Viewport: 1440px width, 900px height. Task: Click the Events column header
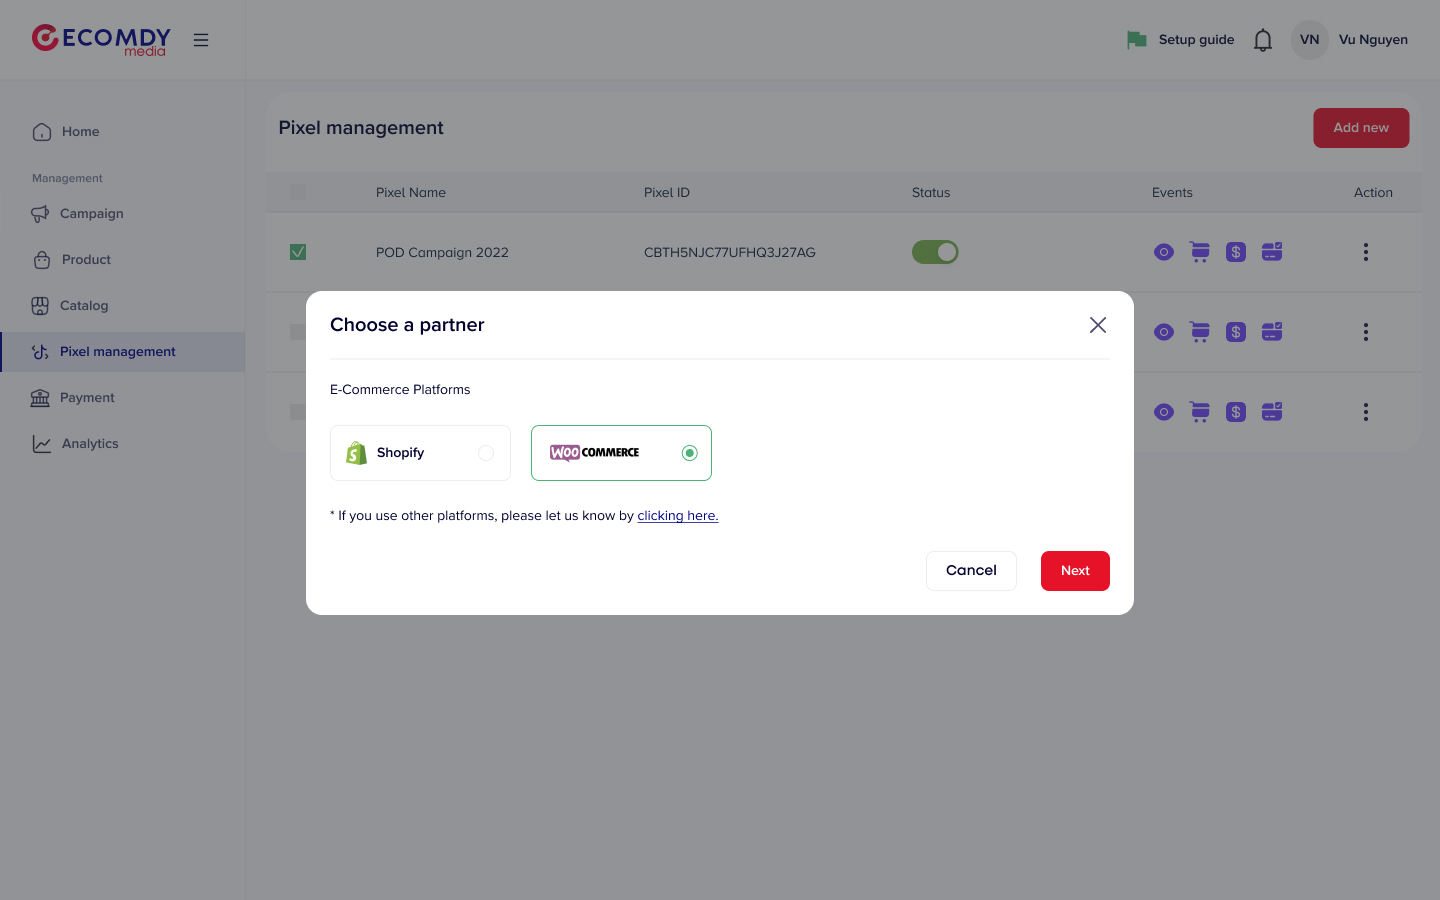[1172, 192]
